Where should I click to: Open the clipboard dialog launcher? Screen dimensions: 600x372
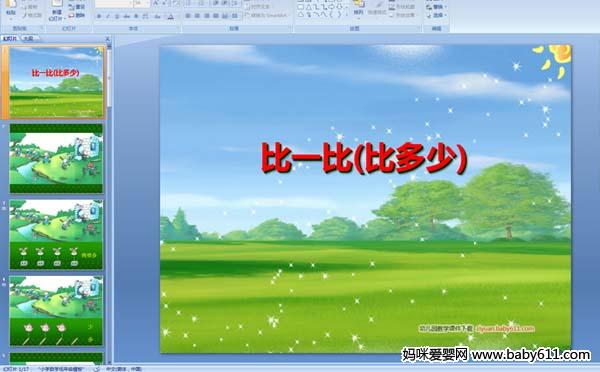[x=42, y=28]
